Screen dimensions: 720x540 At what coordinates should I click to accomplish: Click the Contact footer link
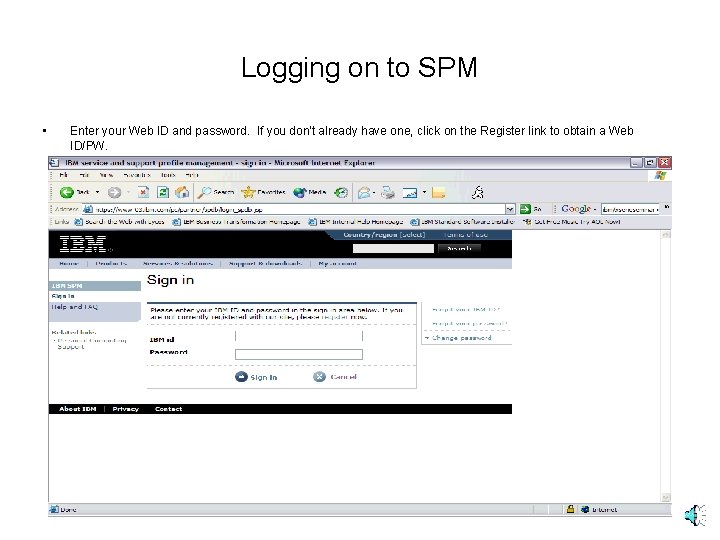pyautogui.click(x=169, y=409)
